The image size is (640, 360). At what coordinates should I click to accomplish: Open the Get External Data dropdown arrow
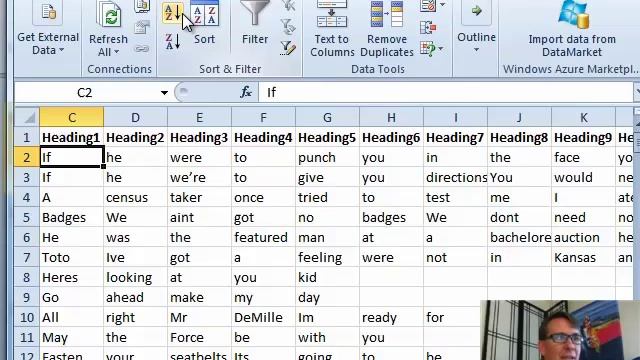pyautogui.click(x=62, y=50)
